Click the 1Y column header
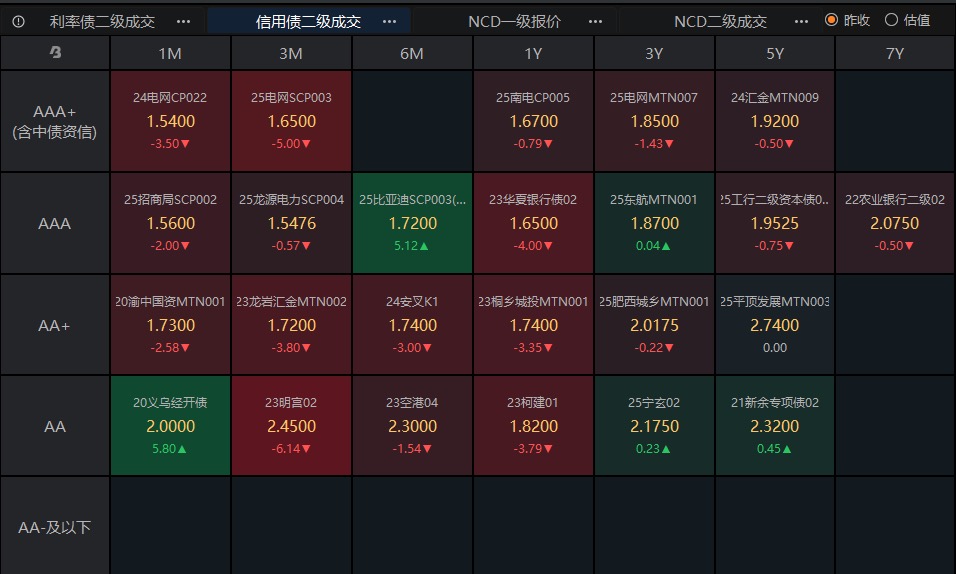This screenshot has width=956, height=574. 533,53
